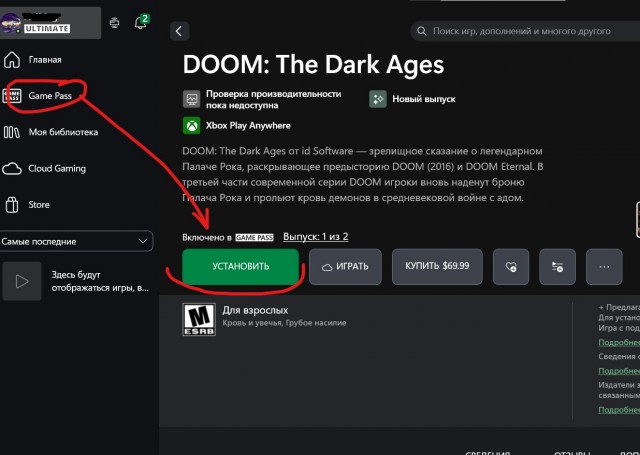Click the Xbox Play Anywhere label
The image size is (640, 455).
(x=248, y=126)
